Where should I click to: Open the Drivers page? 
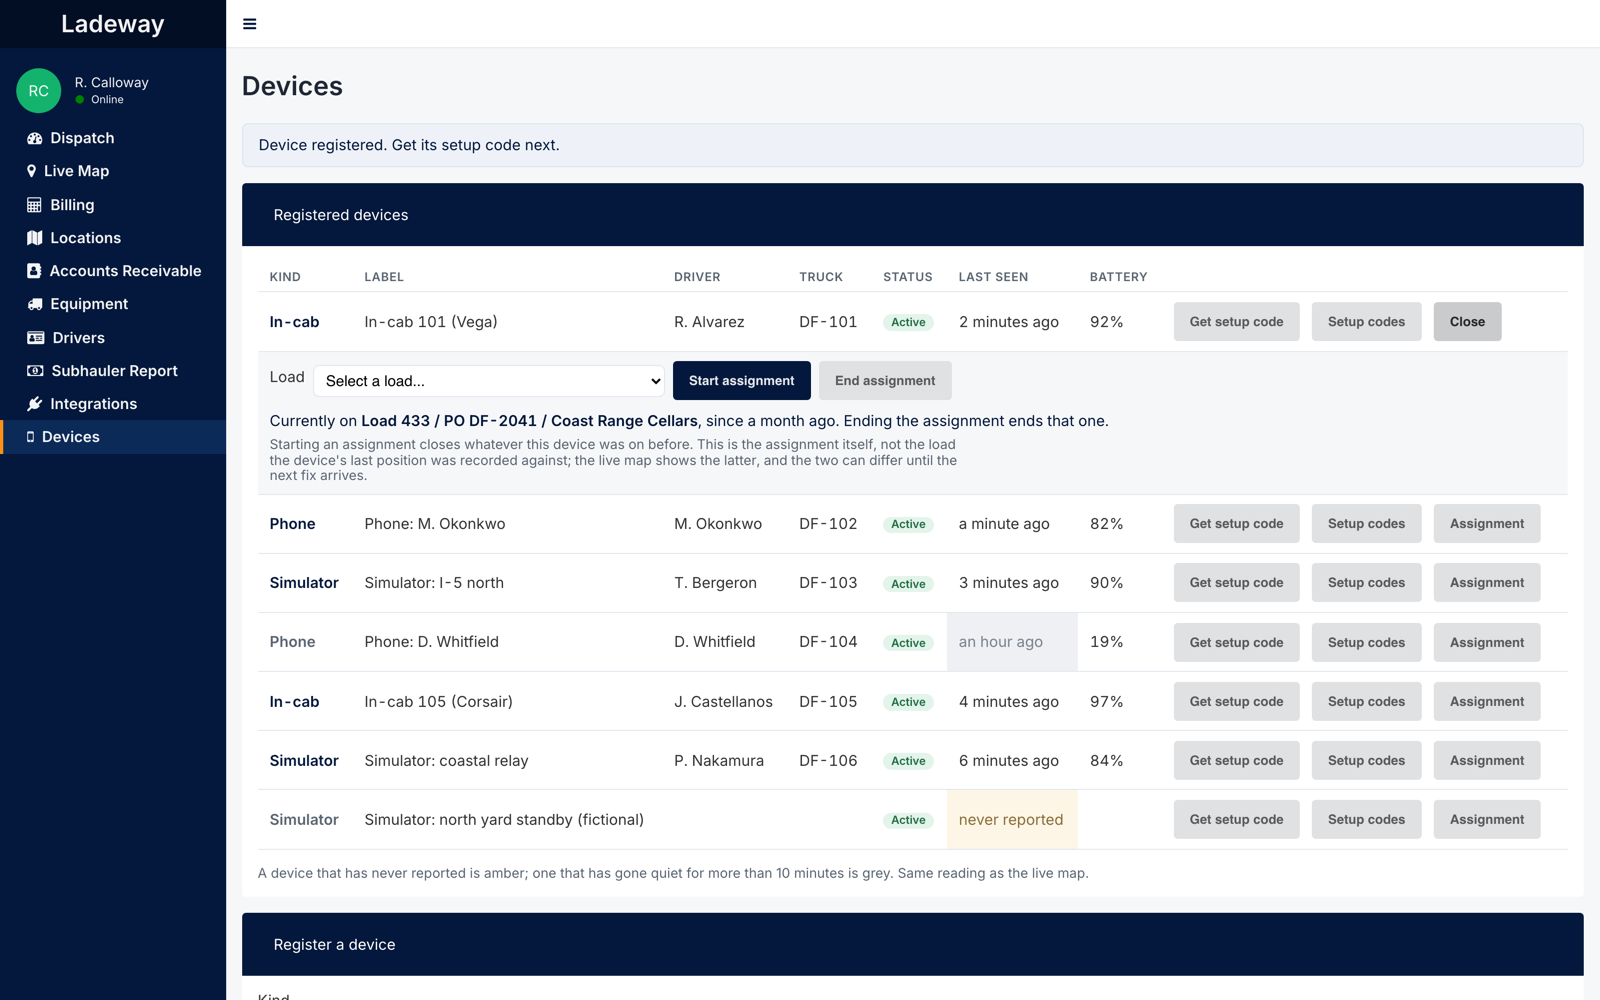coord(113,338)
